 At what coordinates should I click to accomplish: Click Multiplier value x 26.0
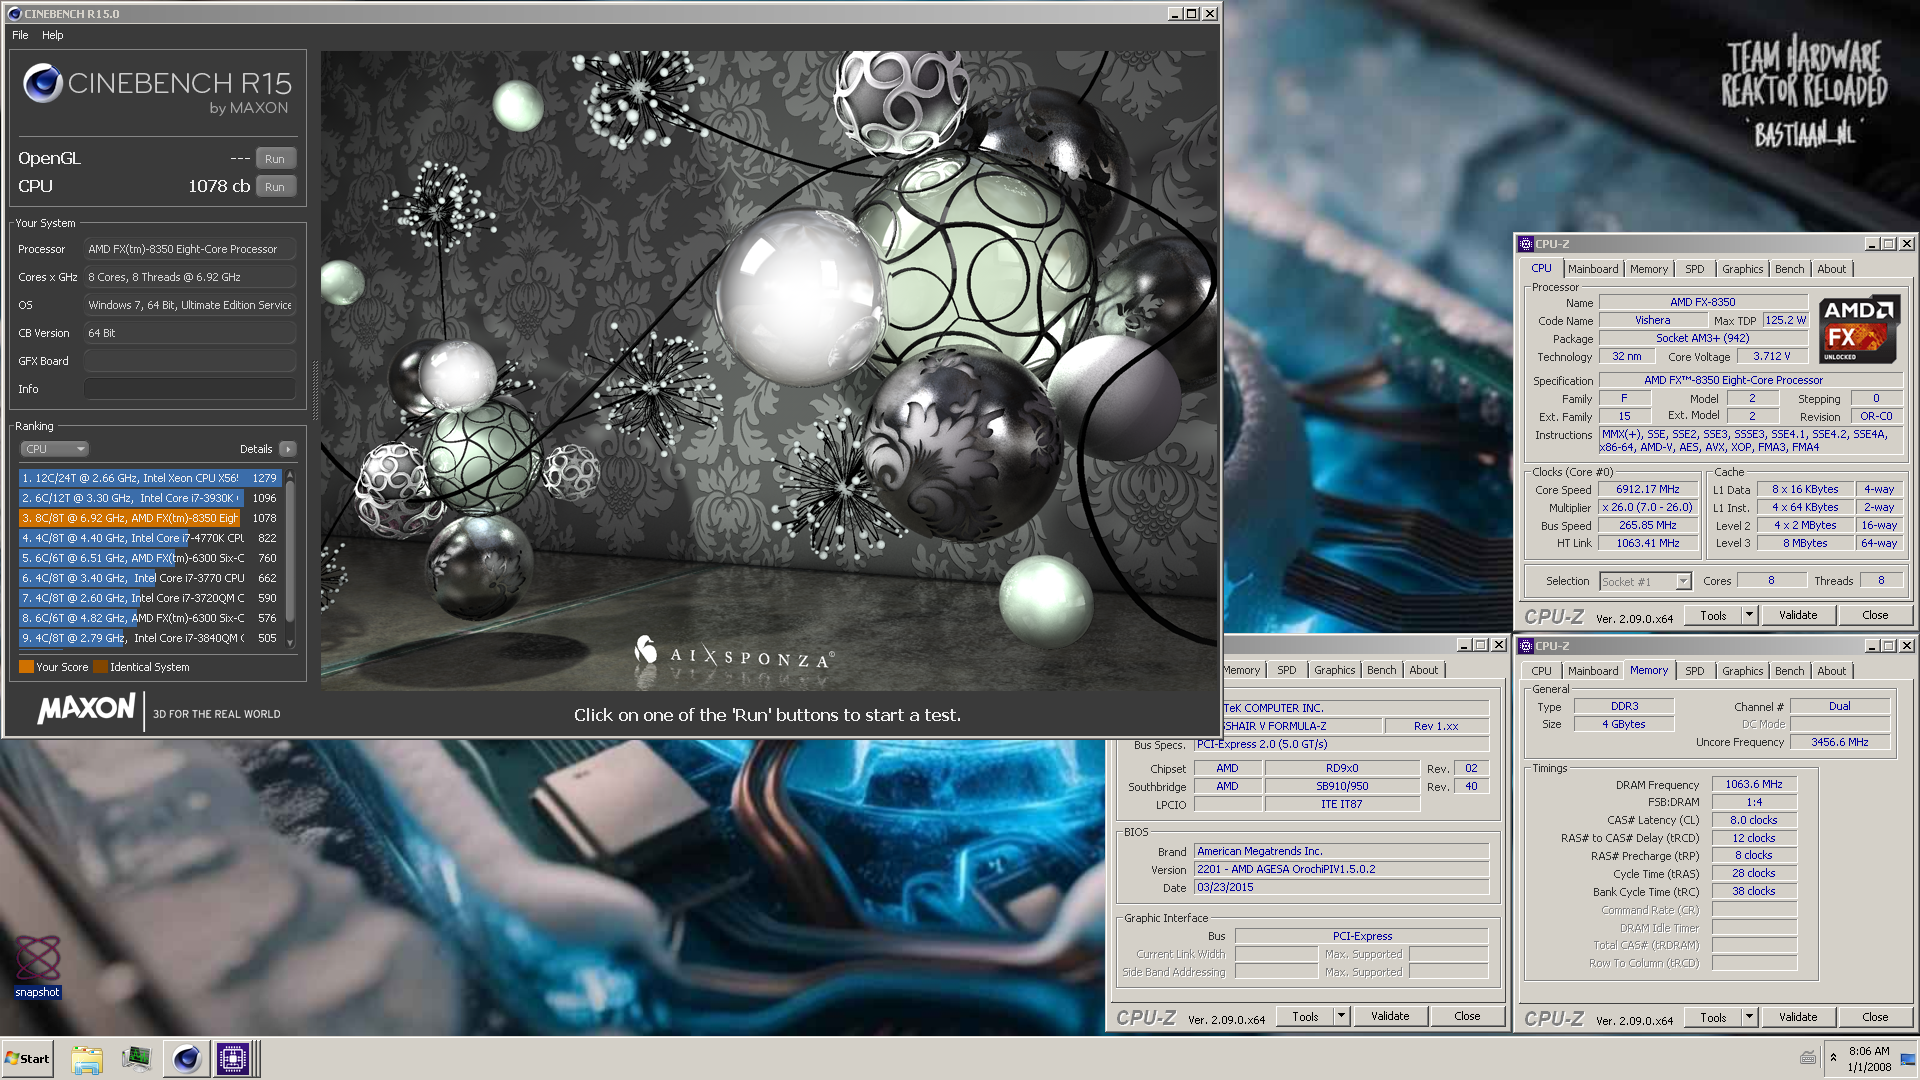pos(1648,507)
